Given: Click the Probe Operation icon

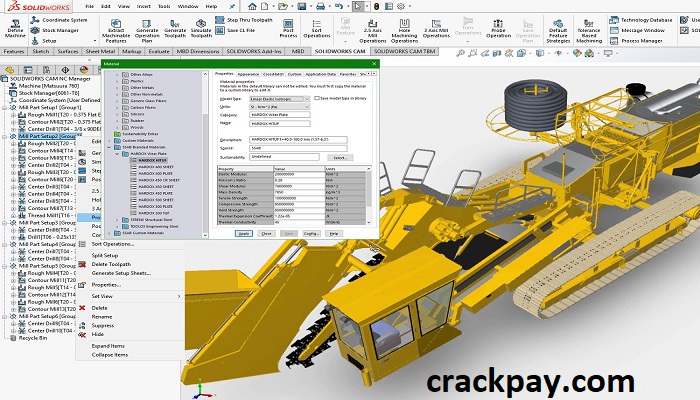Looking at the screenshot, I should (x=498, y=29).
